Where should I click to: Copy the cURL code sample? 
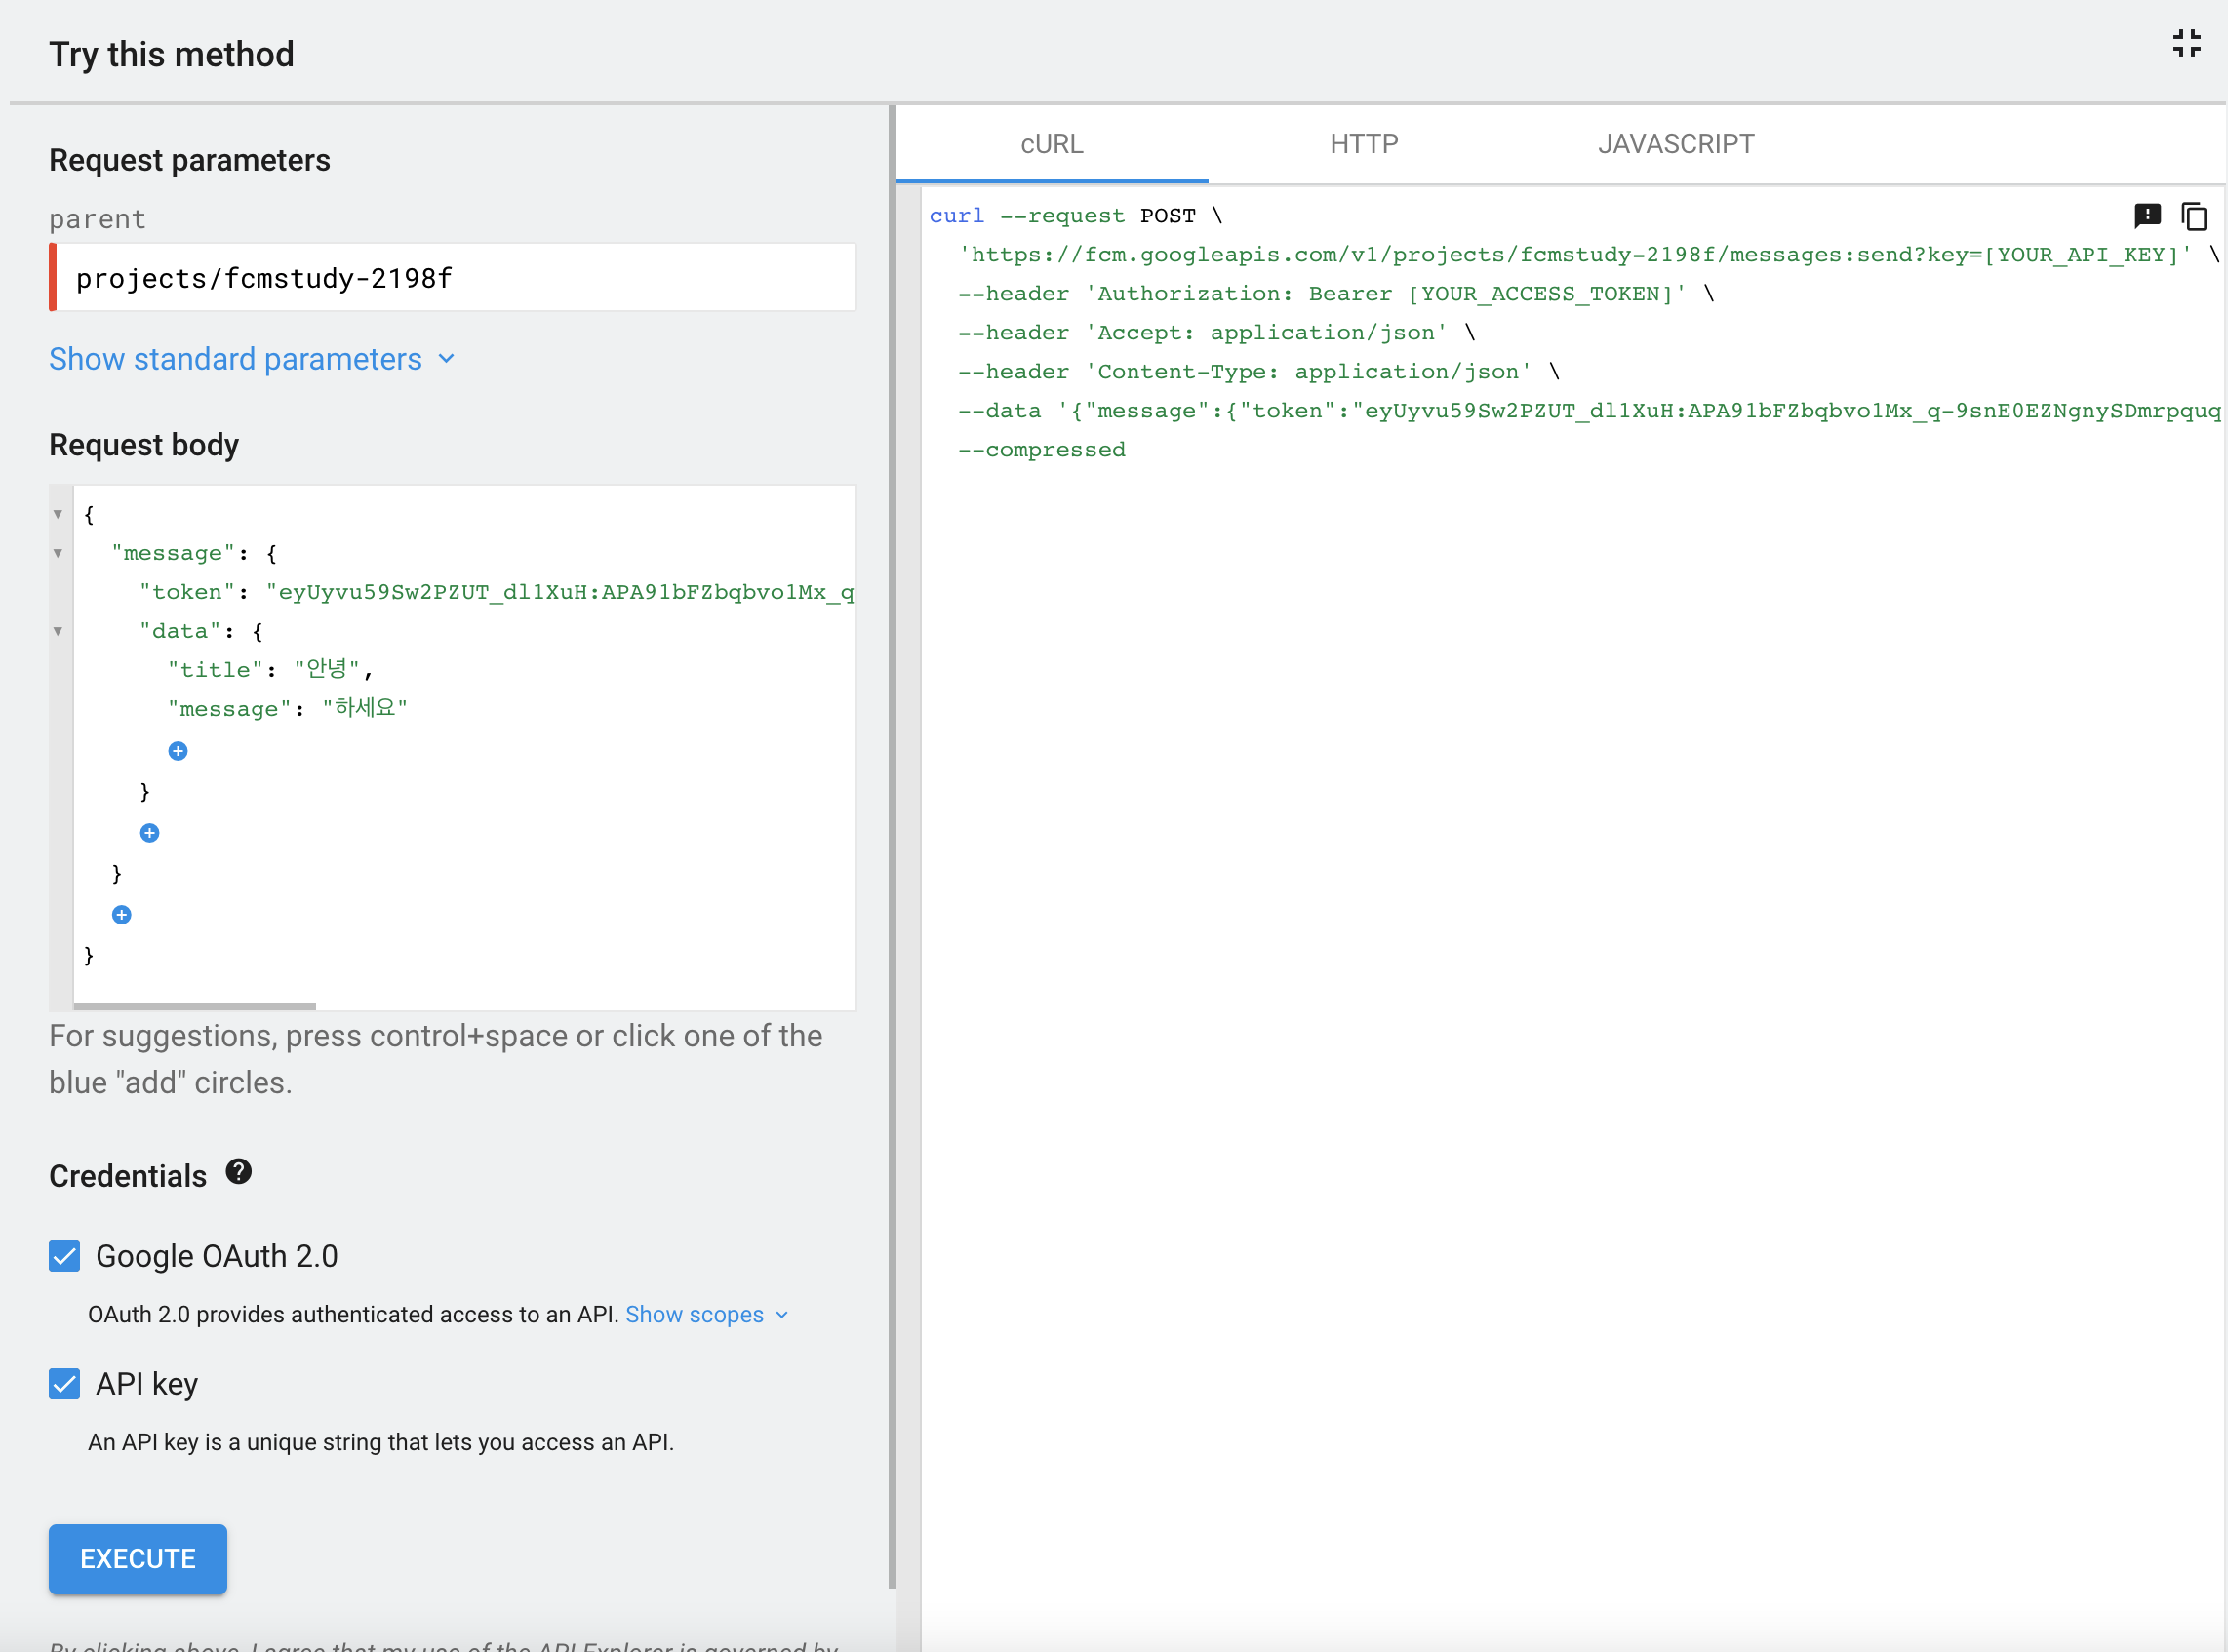[x=2193, y=216]
